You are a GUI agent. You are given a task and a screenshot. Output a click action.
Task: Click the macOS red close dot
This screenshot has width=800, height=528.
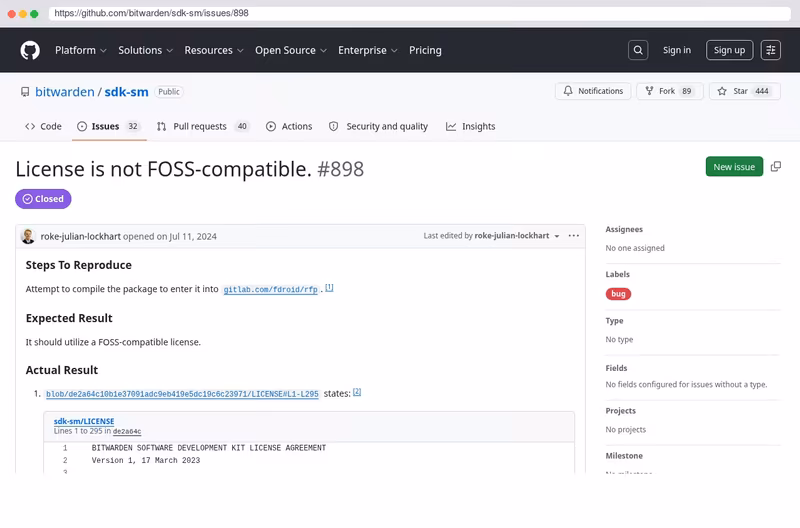click(x=11, y=14)
